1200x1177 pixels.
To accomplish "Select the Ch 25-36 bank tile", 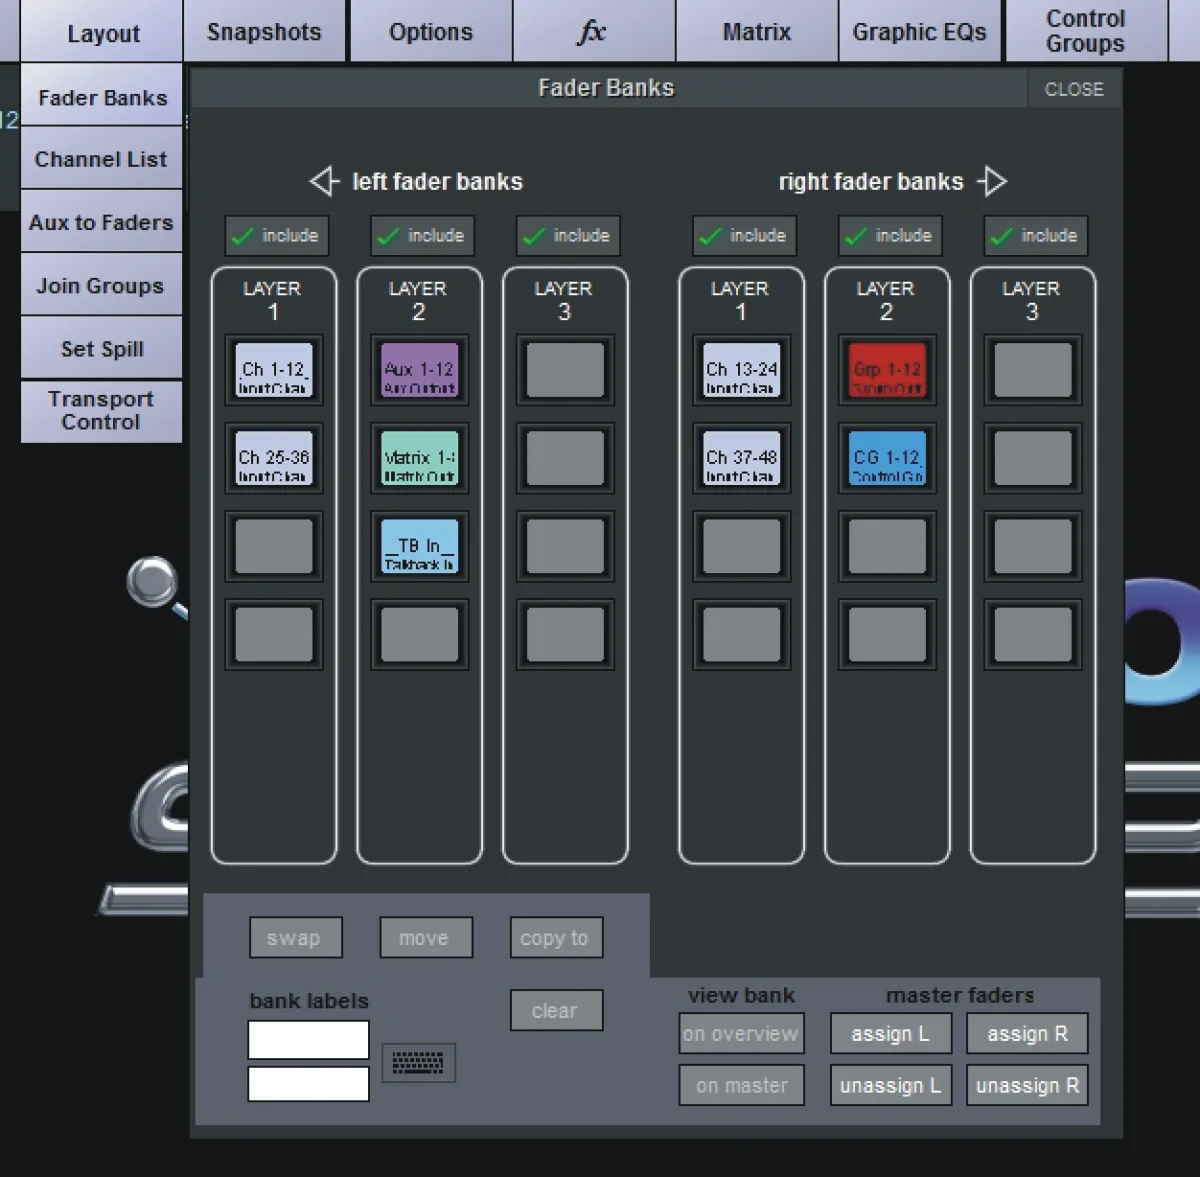I will click(274, 458).
